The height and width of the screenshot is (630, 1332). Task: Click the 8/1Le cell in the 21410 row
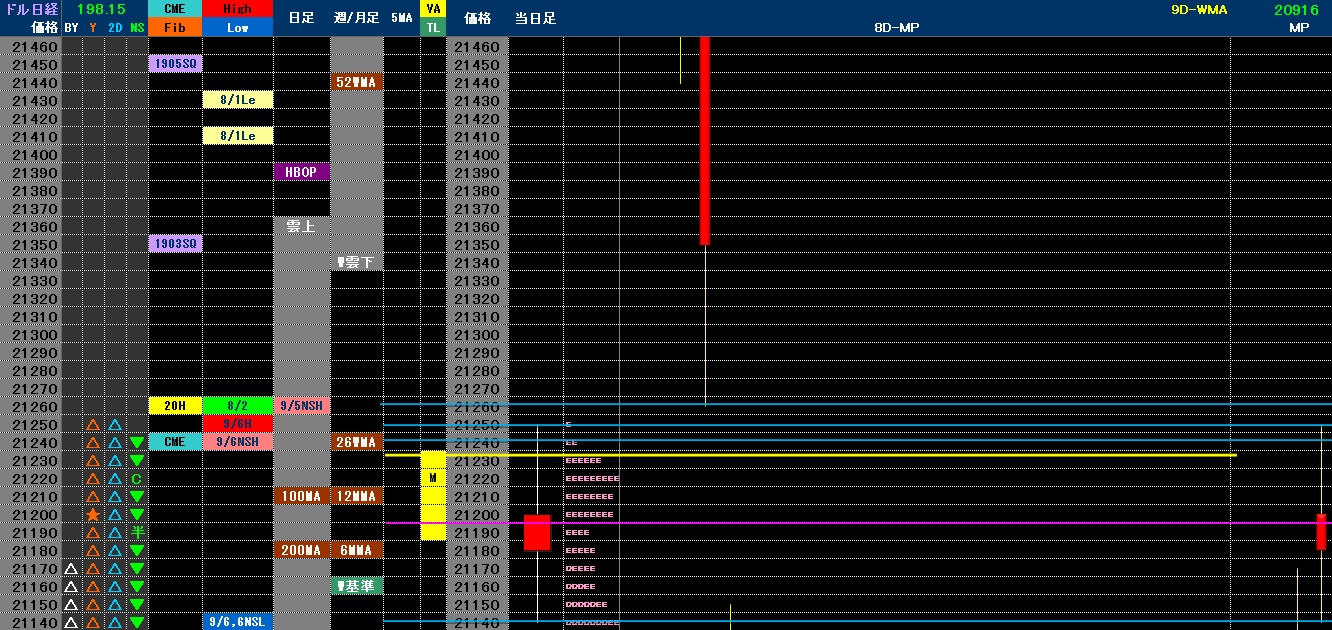237,136
